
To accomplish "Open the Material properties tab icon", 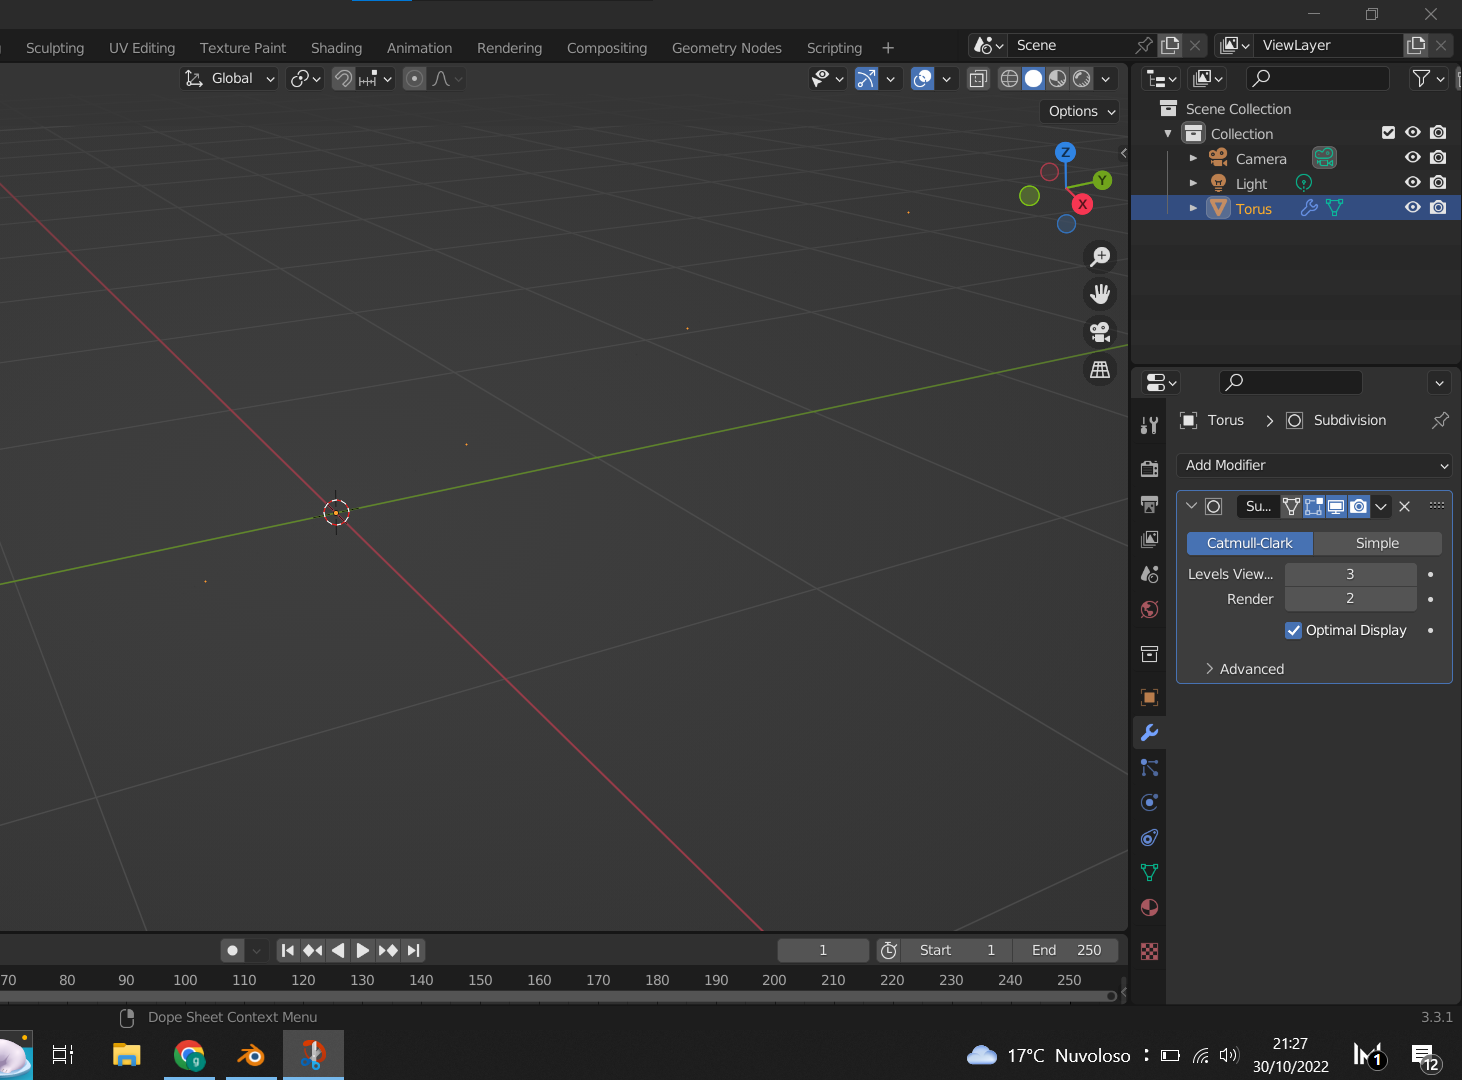I will click(1150, 908).
